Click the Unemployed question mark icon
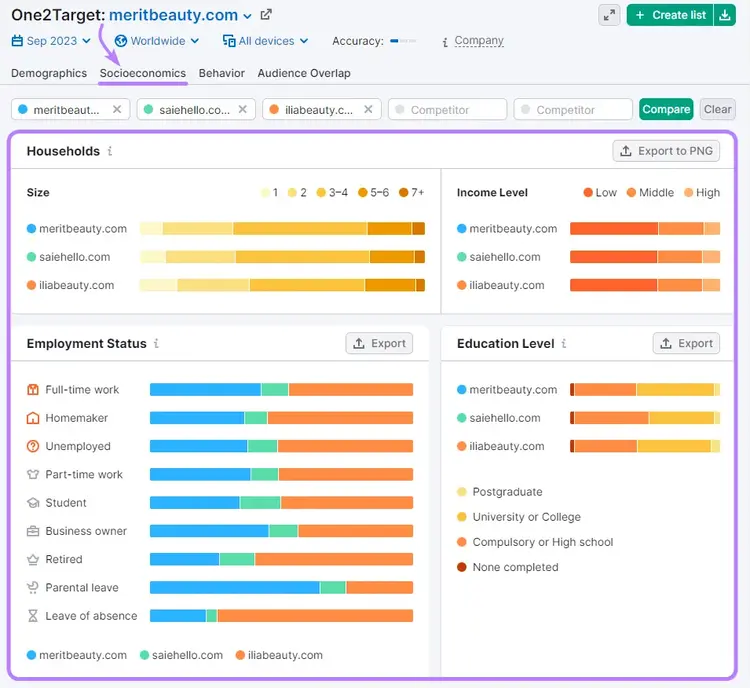The height and width of the screenshot is (688, 750). coord(33,446)
